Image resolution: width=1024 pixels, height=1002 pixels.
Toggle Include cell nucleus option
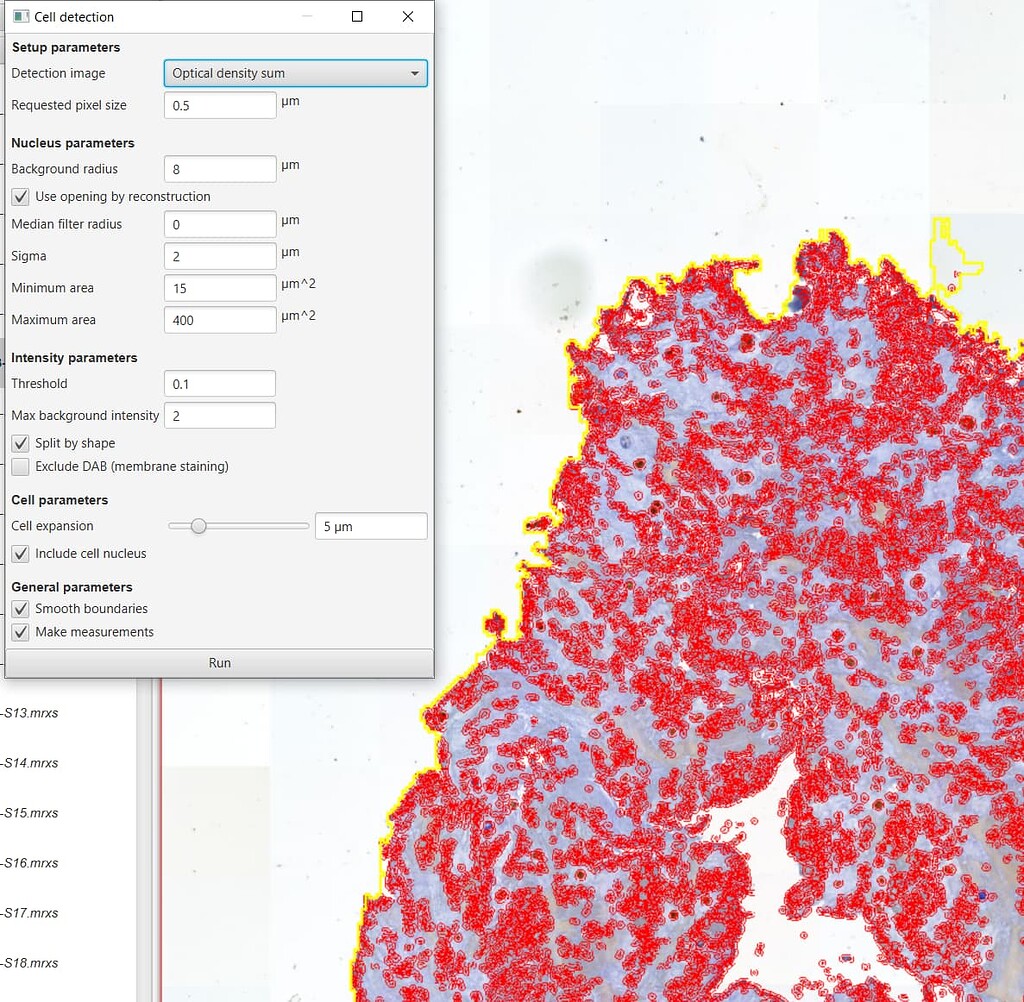pos(20,553)
